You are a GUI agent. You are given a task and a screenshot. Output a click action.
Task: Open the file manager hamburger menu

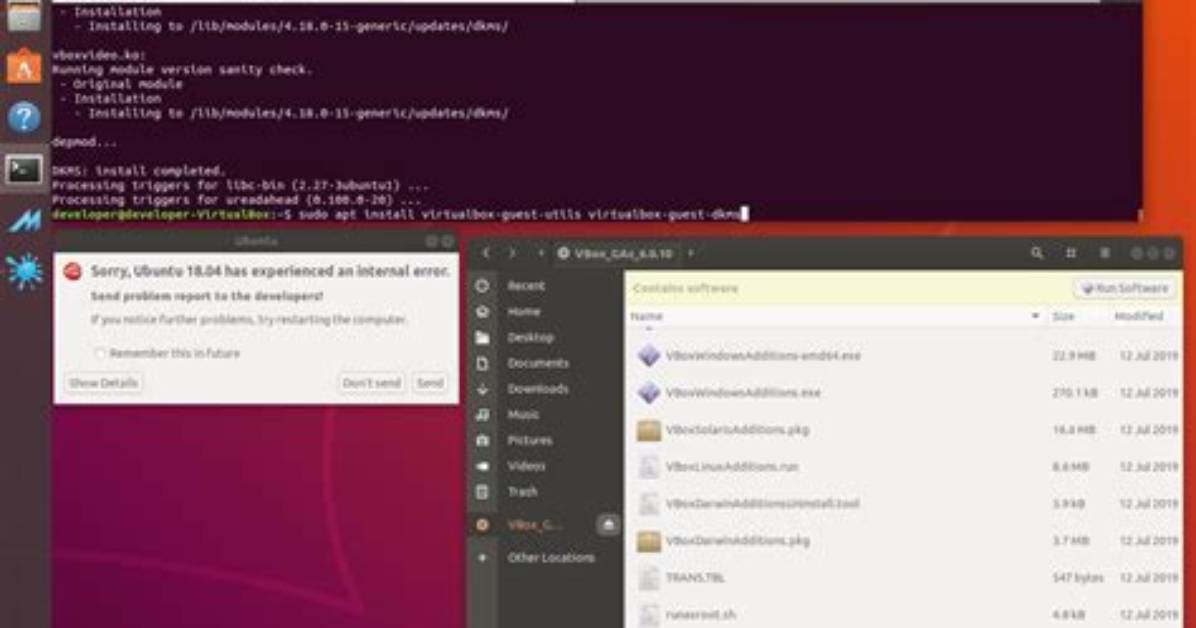(x=1104, y=253)
